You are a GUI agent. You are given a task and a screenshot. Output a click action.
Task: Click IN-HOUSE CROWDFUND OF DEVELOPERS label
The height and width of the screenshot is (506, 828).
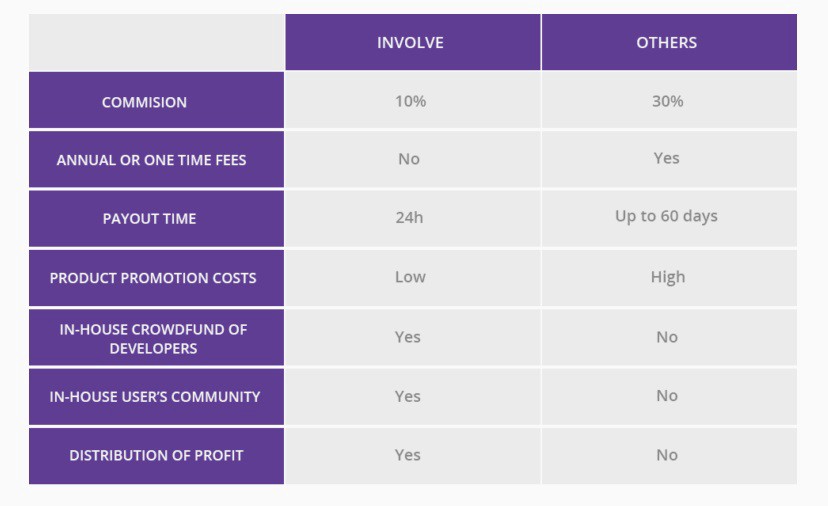coord(156,338)
